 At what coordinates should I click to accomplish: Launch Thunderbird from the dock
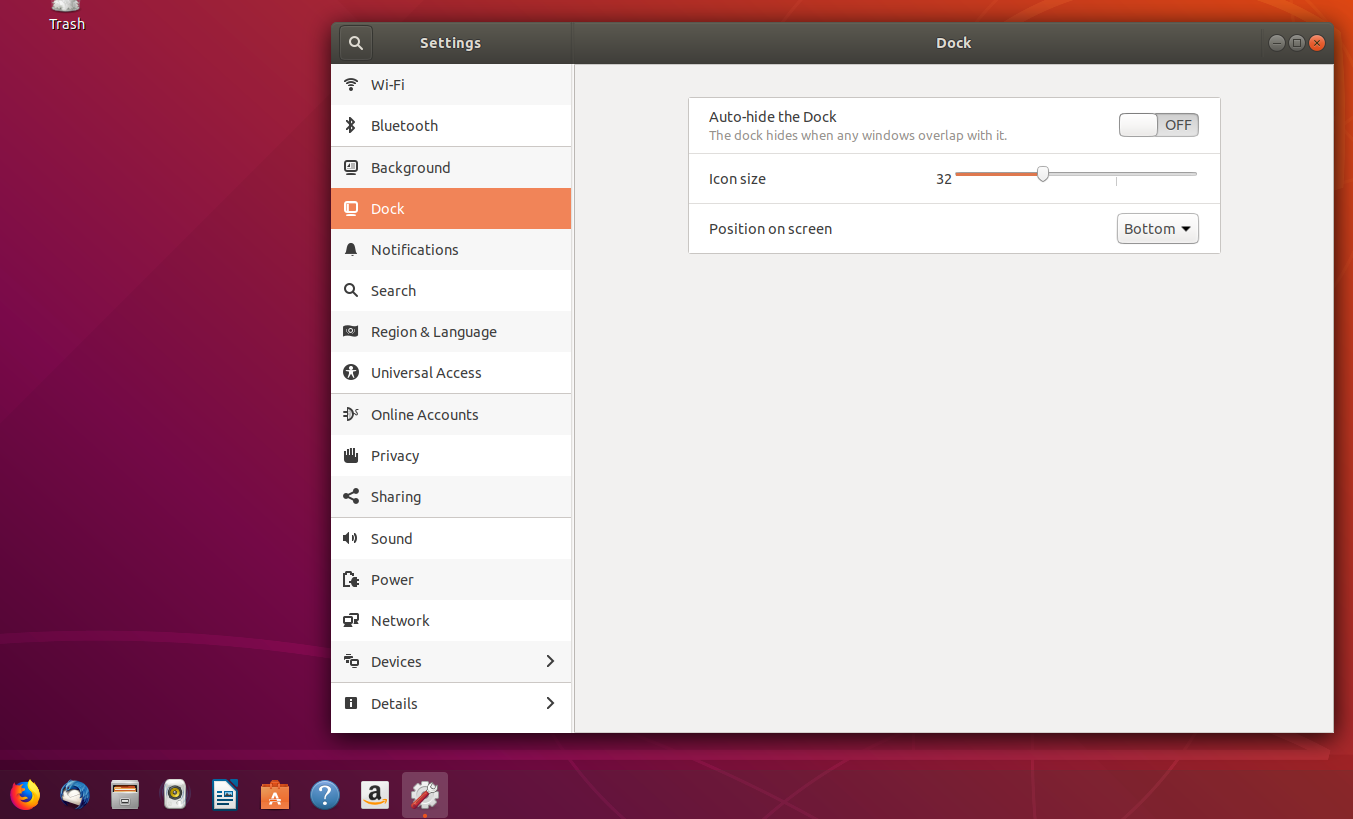pos(74,794)
